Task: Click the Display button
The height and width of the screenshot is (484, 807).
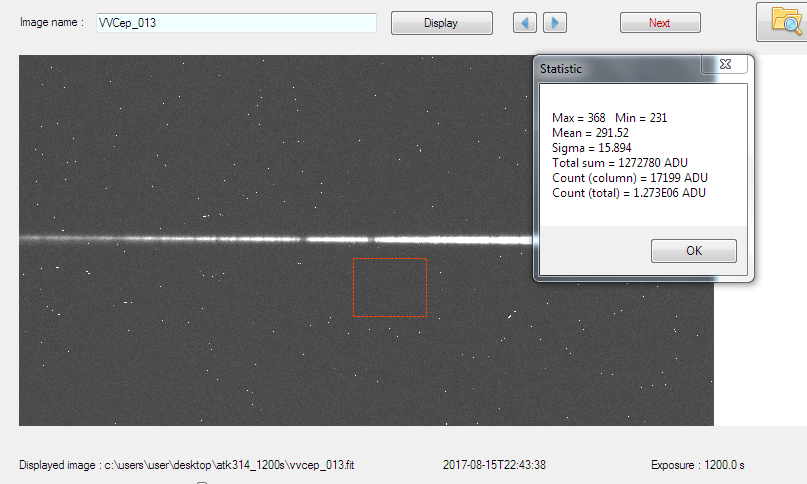Action: coord(441,23)
